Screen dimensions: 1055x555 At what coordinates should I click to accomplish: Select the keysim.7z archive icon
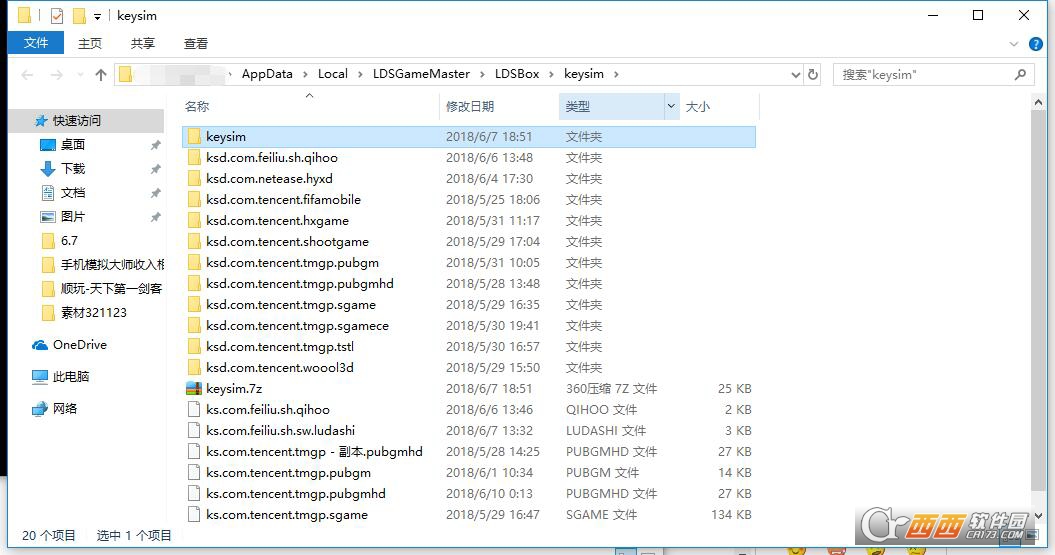point(194,388)
